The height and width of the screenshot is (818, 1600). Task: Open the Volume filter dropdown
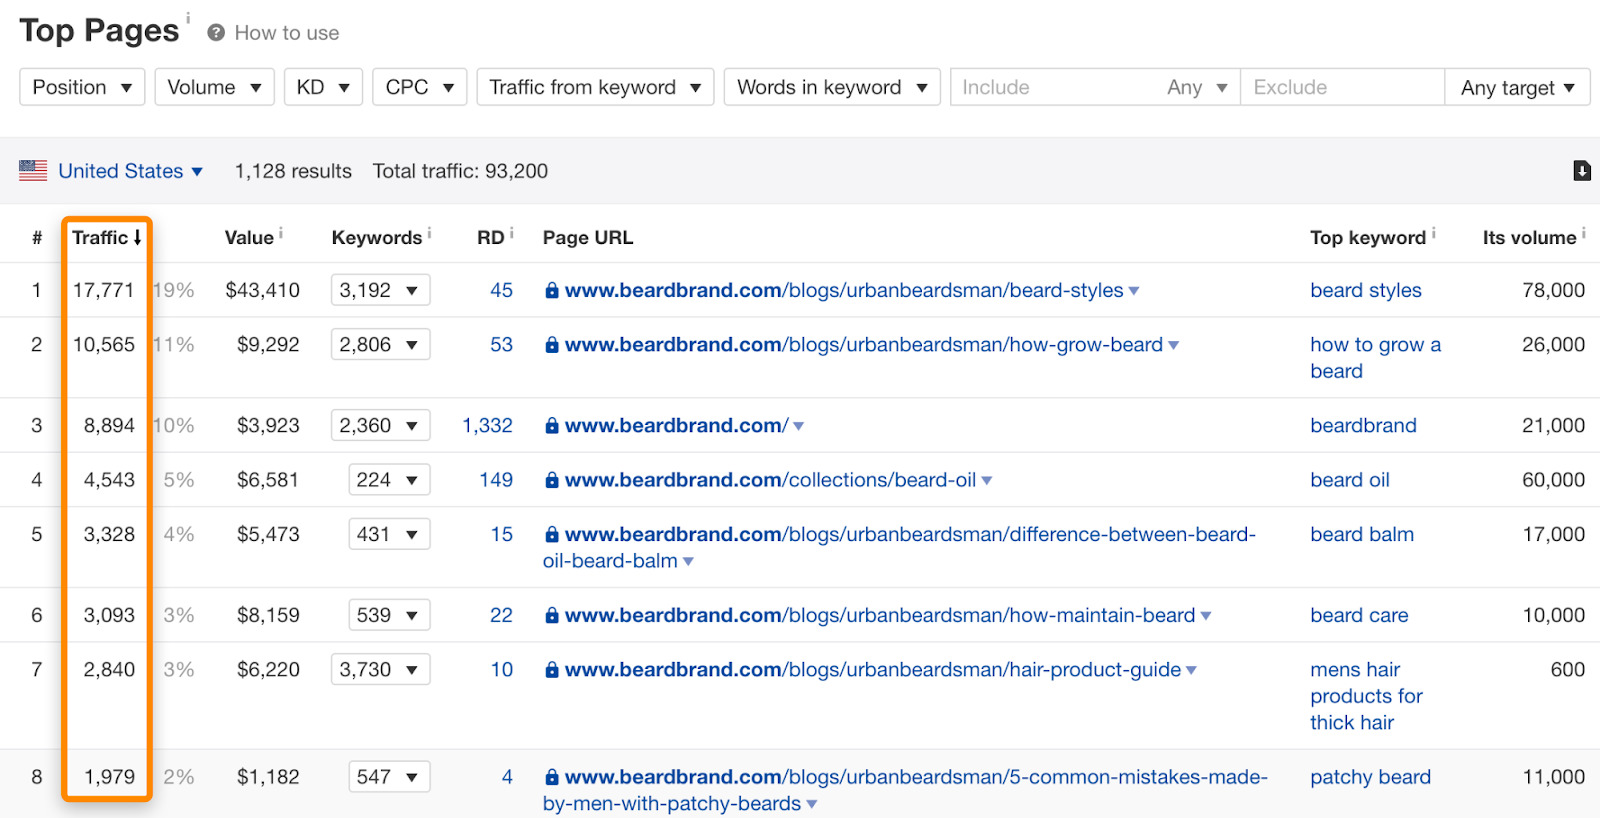[x=214, y=87]
